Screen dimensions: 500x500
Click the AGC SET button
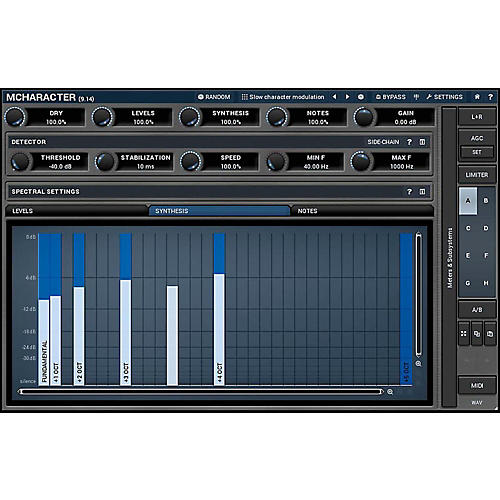click(477, 152)
